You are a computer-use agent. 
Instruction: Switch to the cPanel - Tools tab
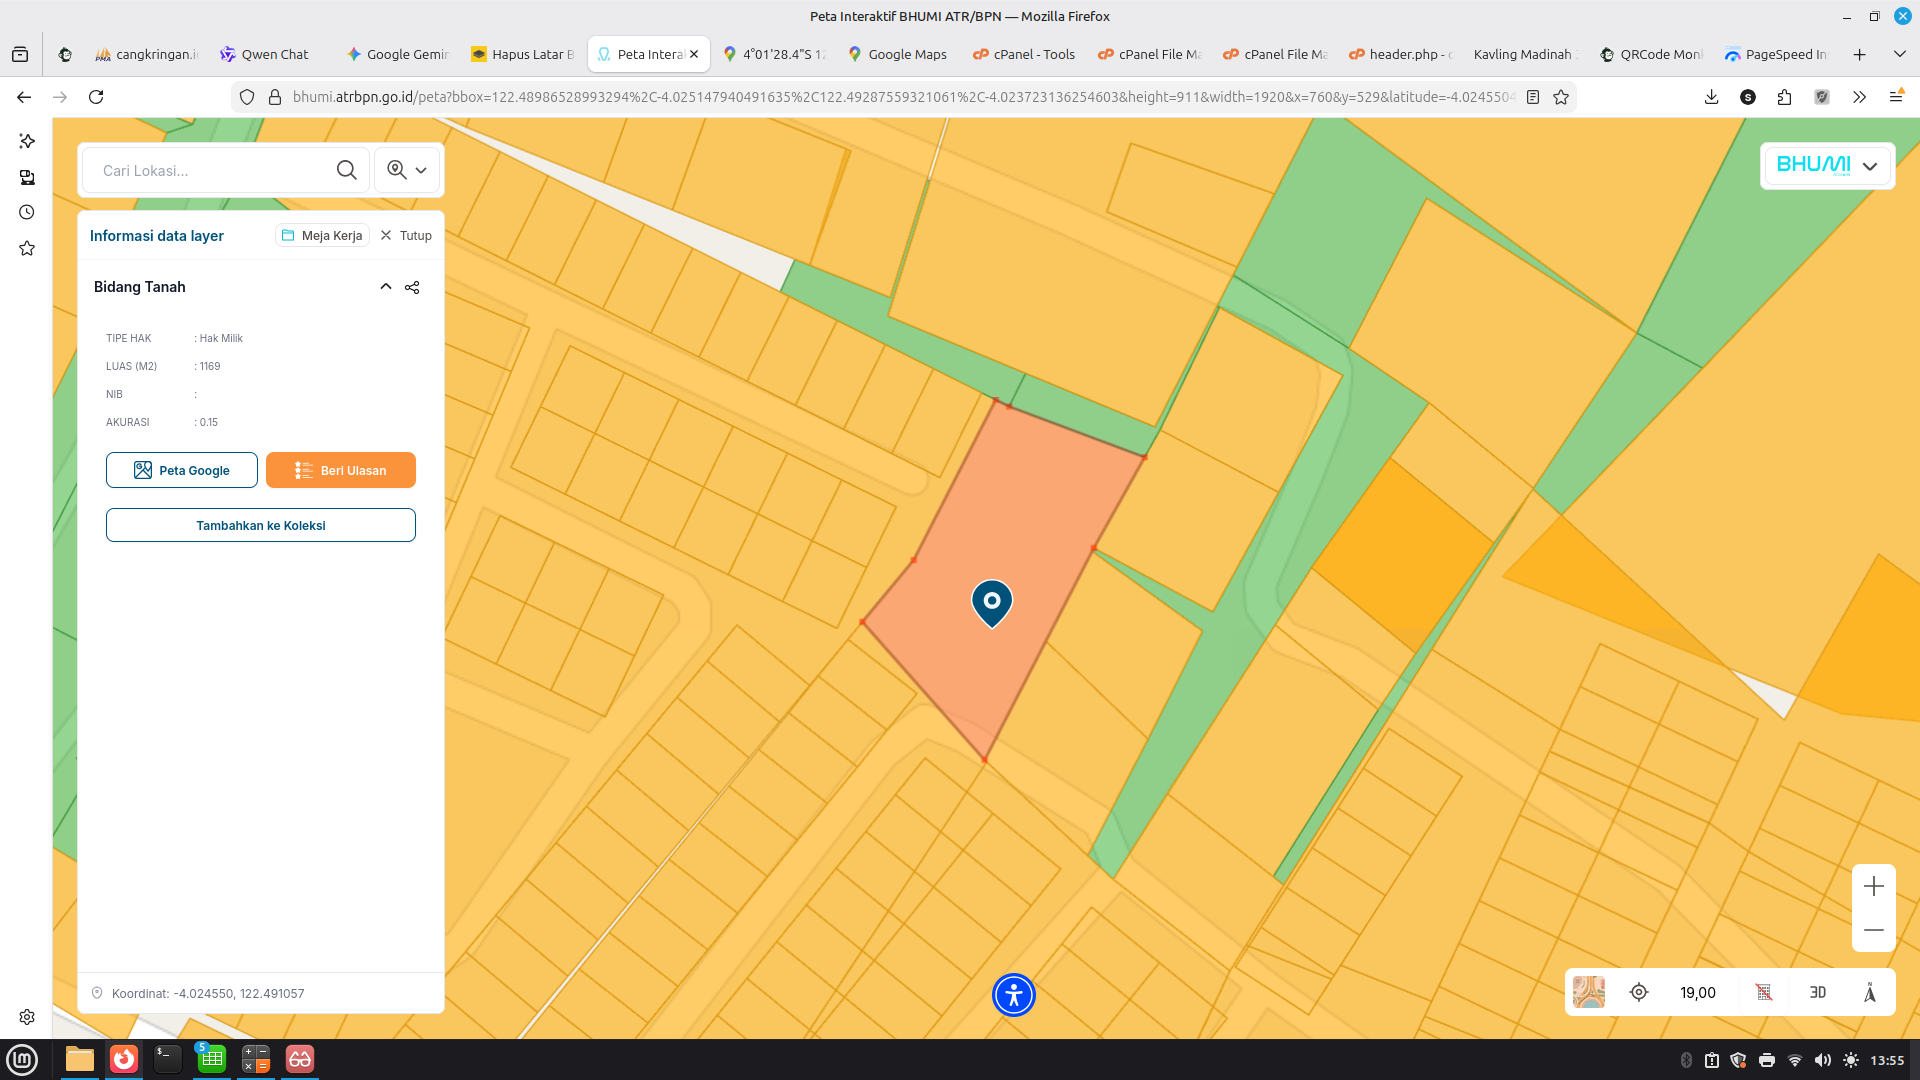point(1024,54)
